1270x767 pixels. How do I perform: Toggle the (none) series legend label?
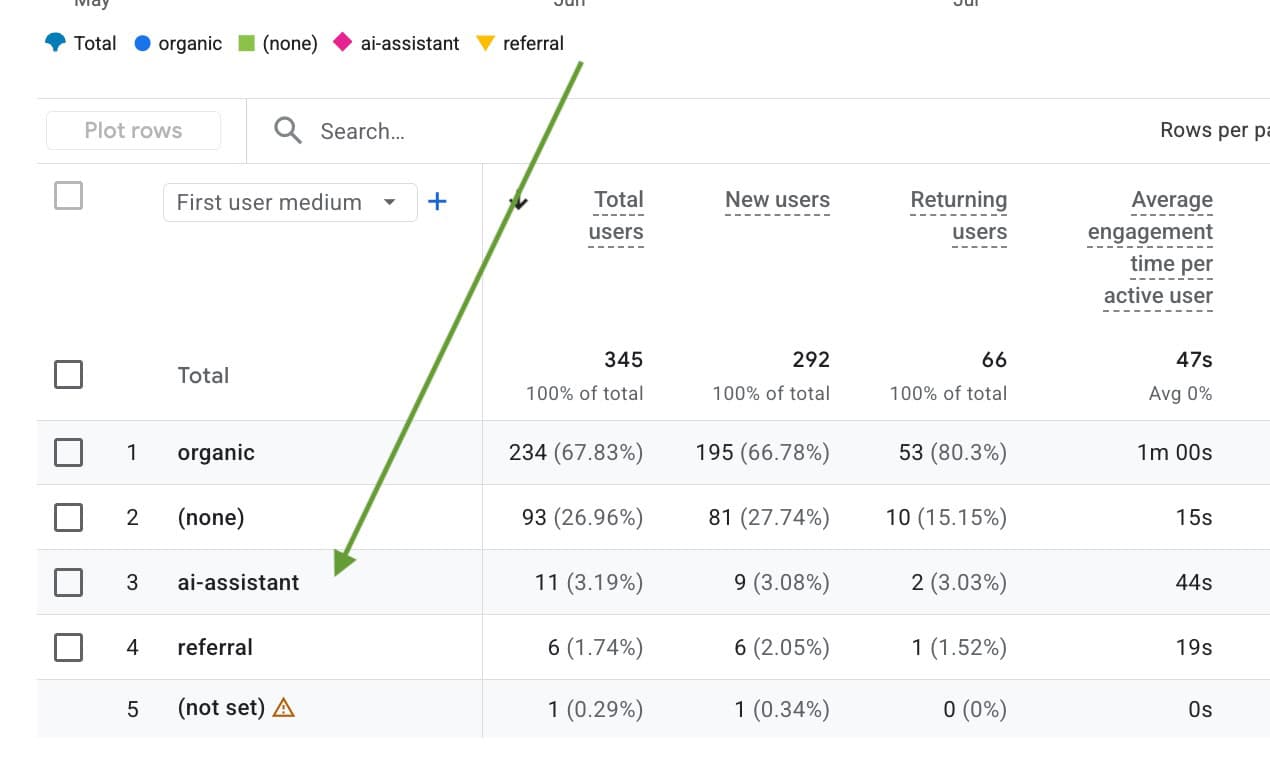(x=290, y=43)
